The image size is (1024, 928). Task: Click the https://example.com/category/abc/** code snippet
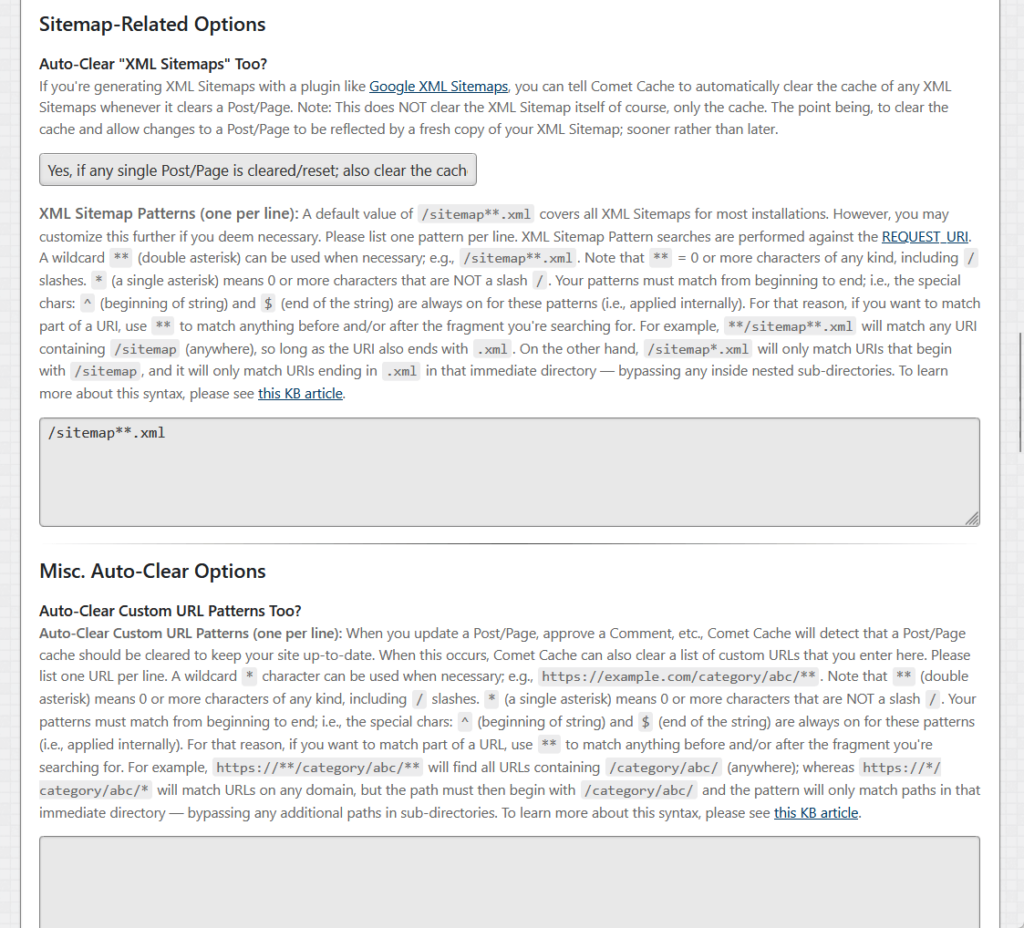[679, 677]
